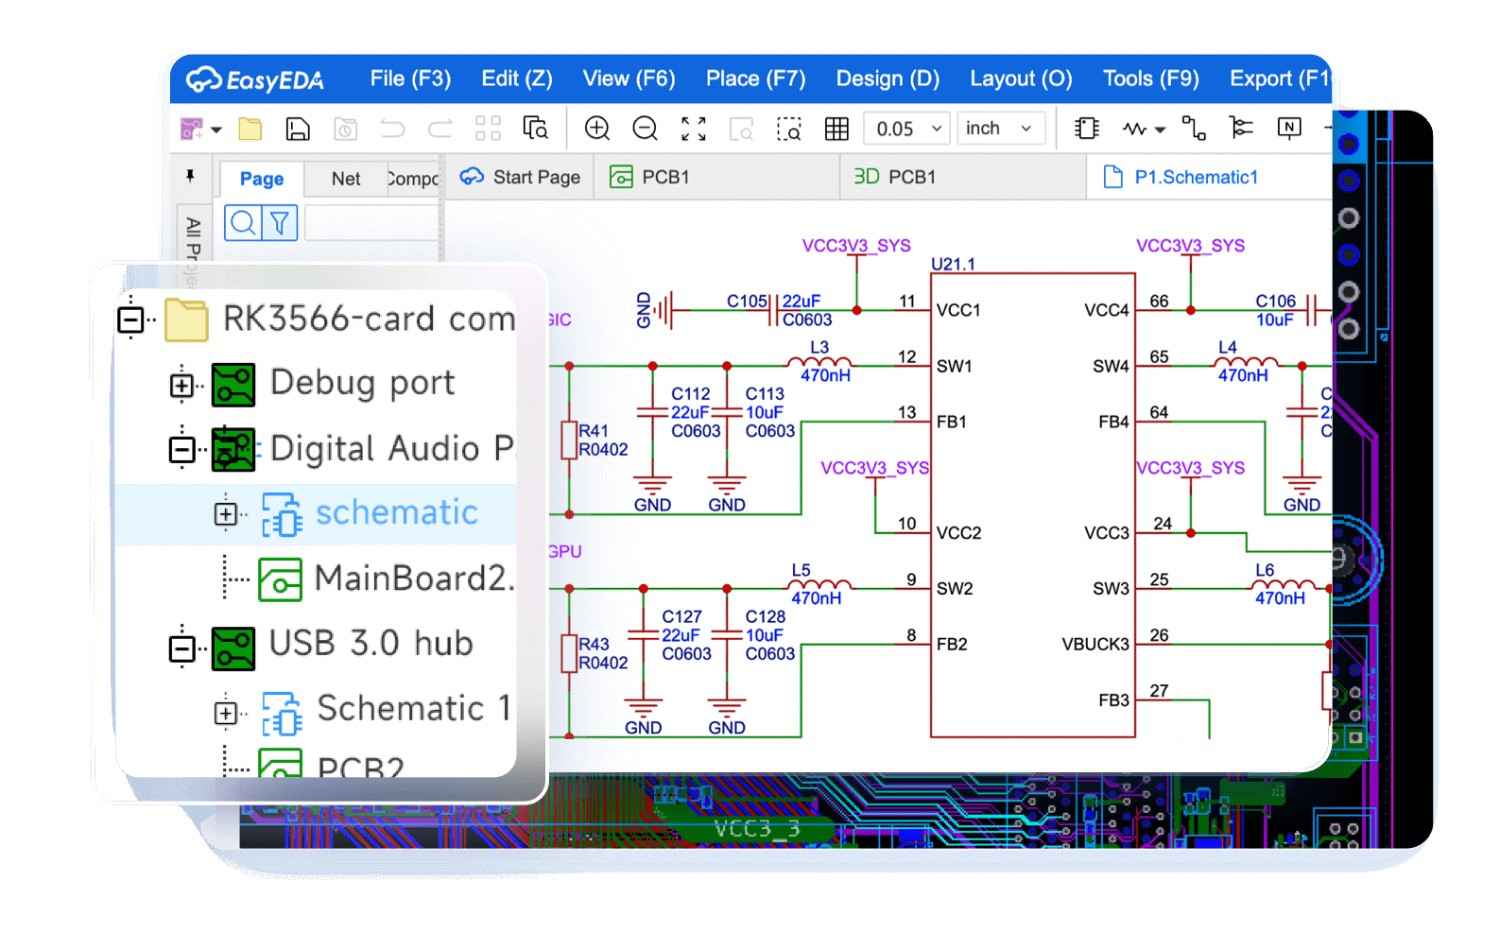Select the resistor placement tool

(1135, 128)
